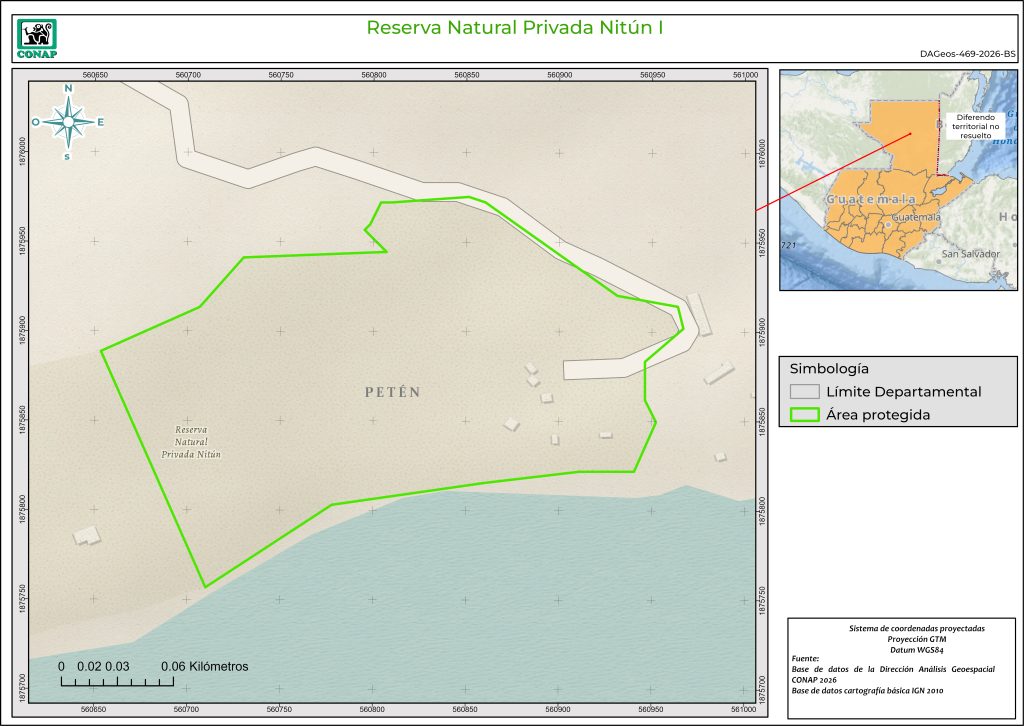Click the italic Reserva Natural Privada Nitún label

(191, 441)
